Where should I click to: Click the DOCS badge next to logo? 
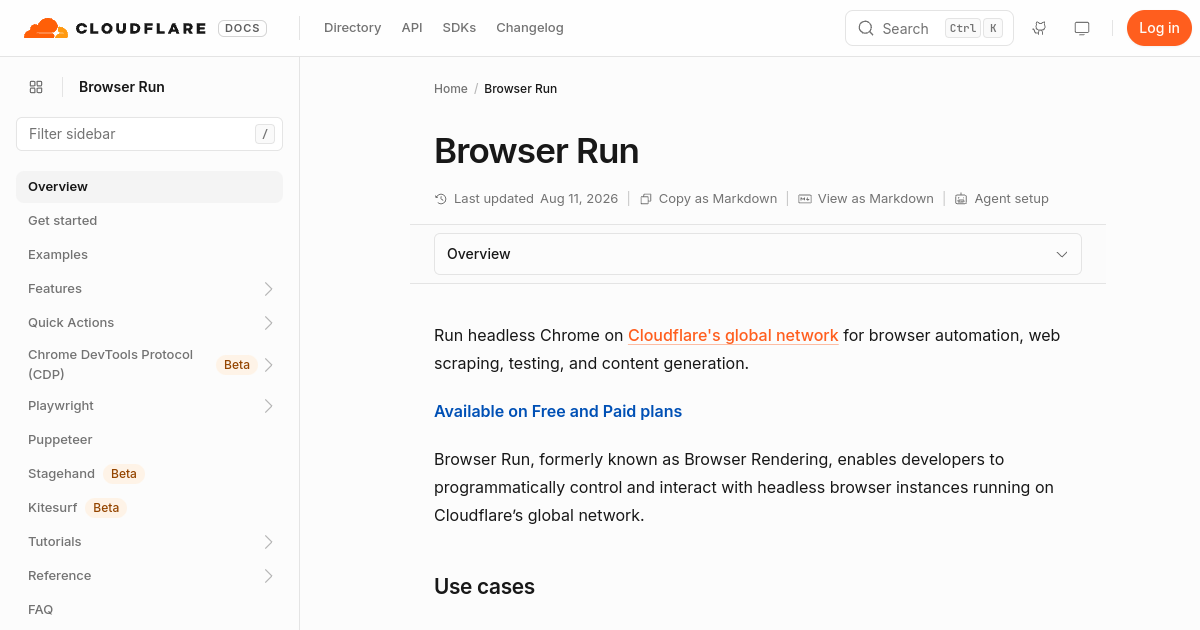pos(243,28)
